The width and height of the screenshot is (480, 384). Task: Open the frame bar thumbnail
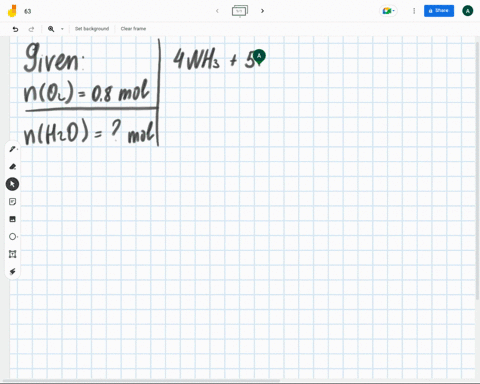click(240, 11)
